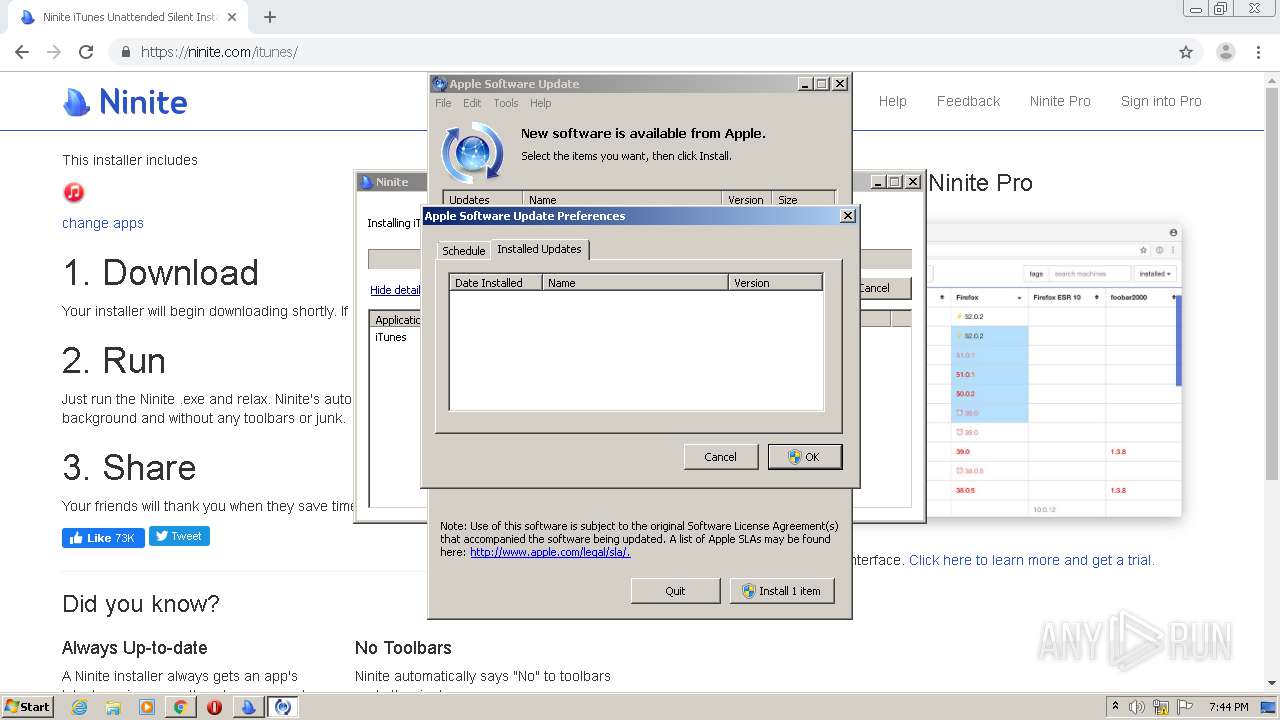Click the Size column header in updates list

pyautogui.click(x=803, y=199)
